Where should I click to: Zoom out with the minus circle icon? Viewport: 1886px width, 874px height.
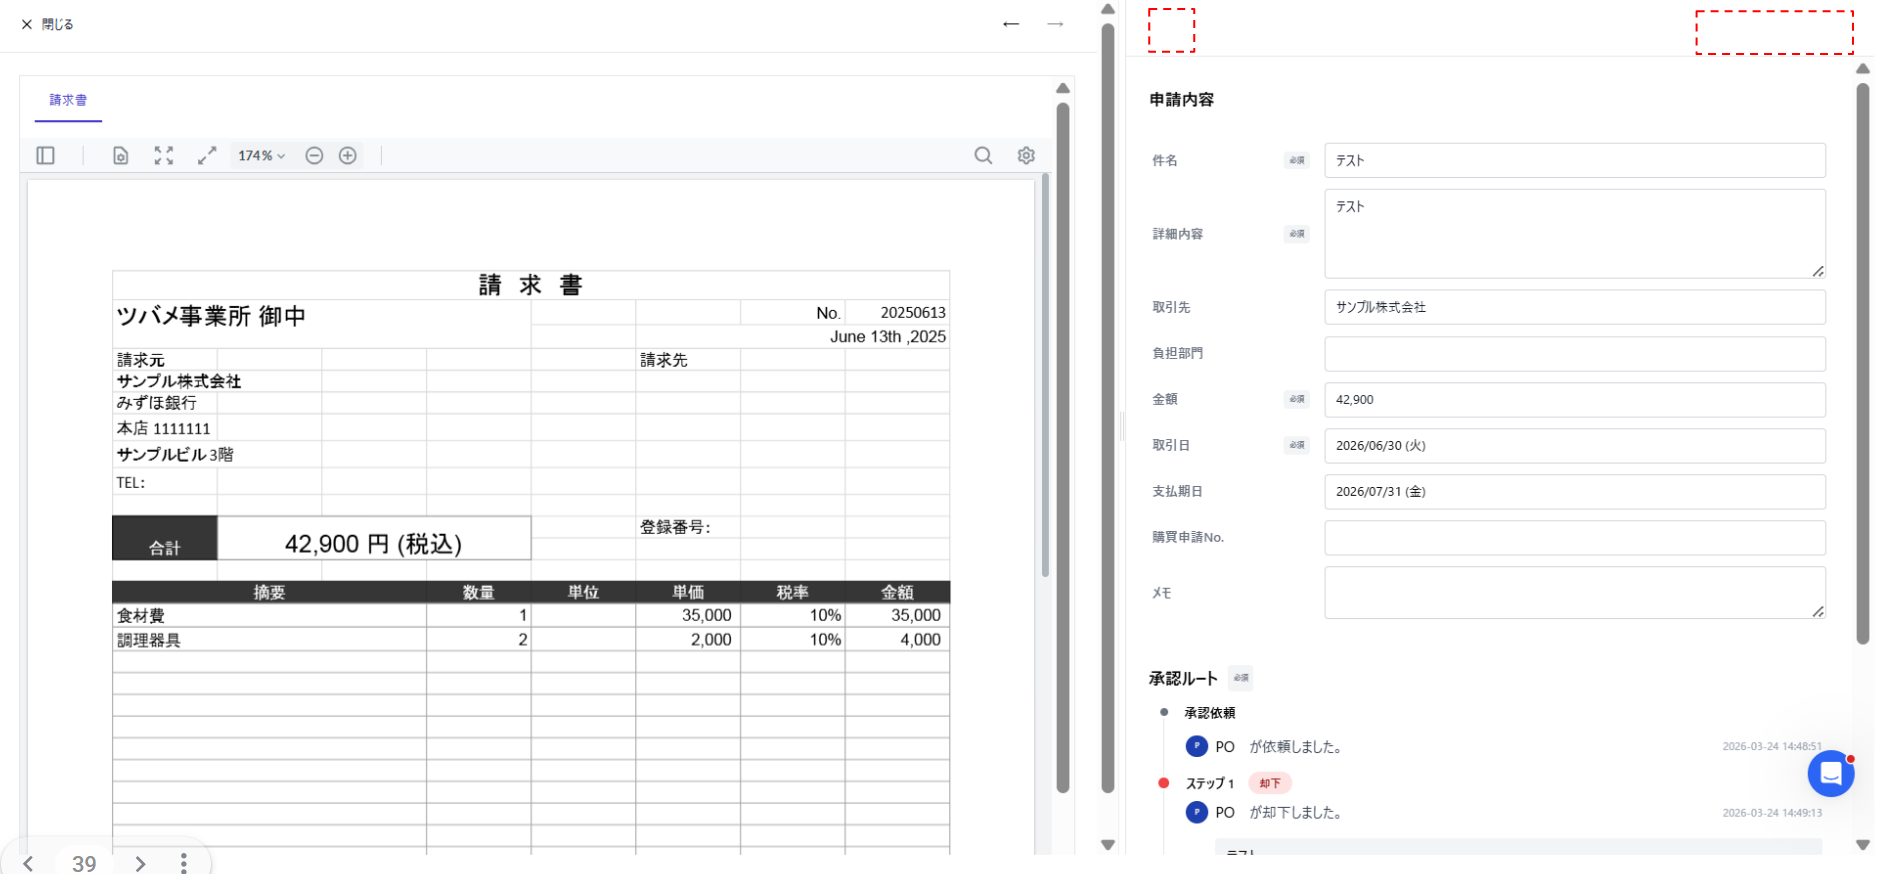coord(314,155)
